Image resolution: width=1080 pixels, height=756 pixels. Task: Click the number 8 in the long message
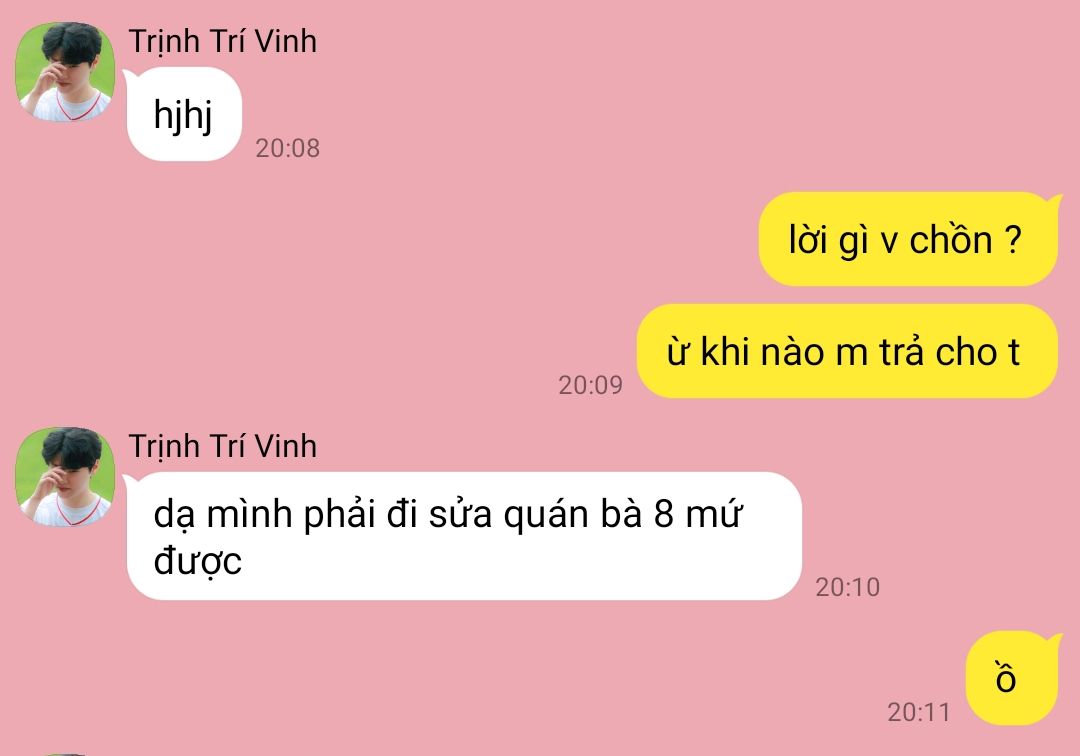point(663,514)
